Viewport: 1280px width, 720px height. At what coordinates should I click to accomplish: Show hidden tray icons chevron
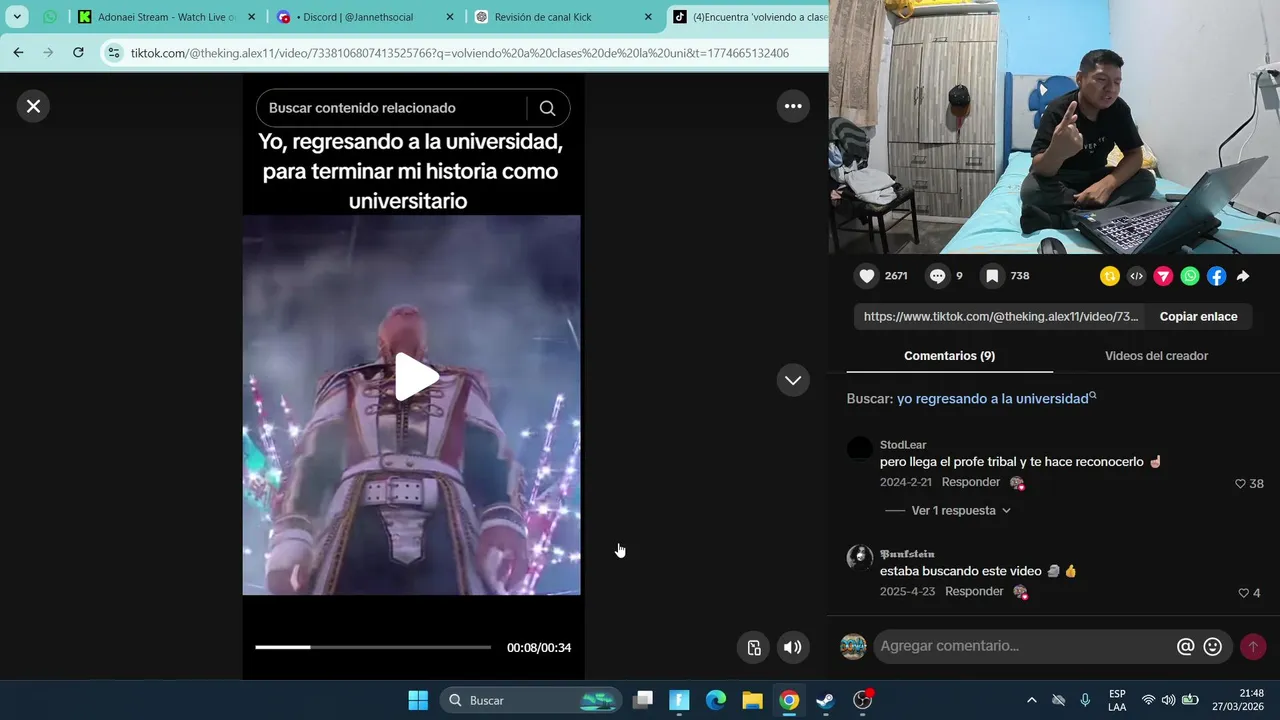click(1032, 701)
